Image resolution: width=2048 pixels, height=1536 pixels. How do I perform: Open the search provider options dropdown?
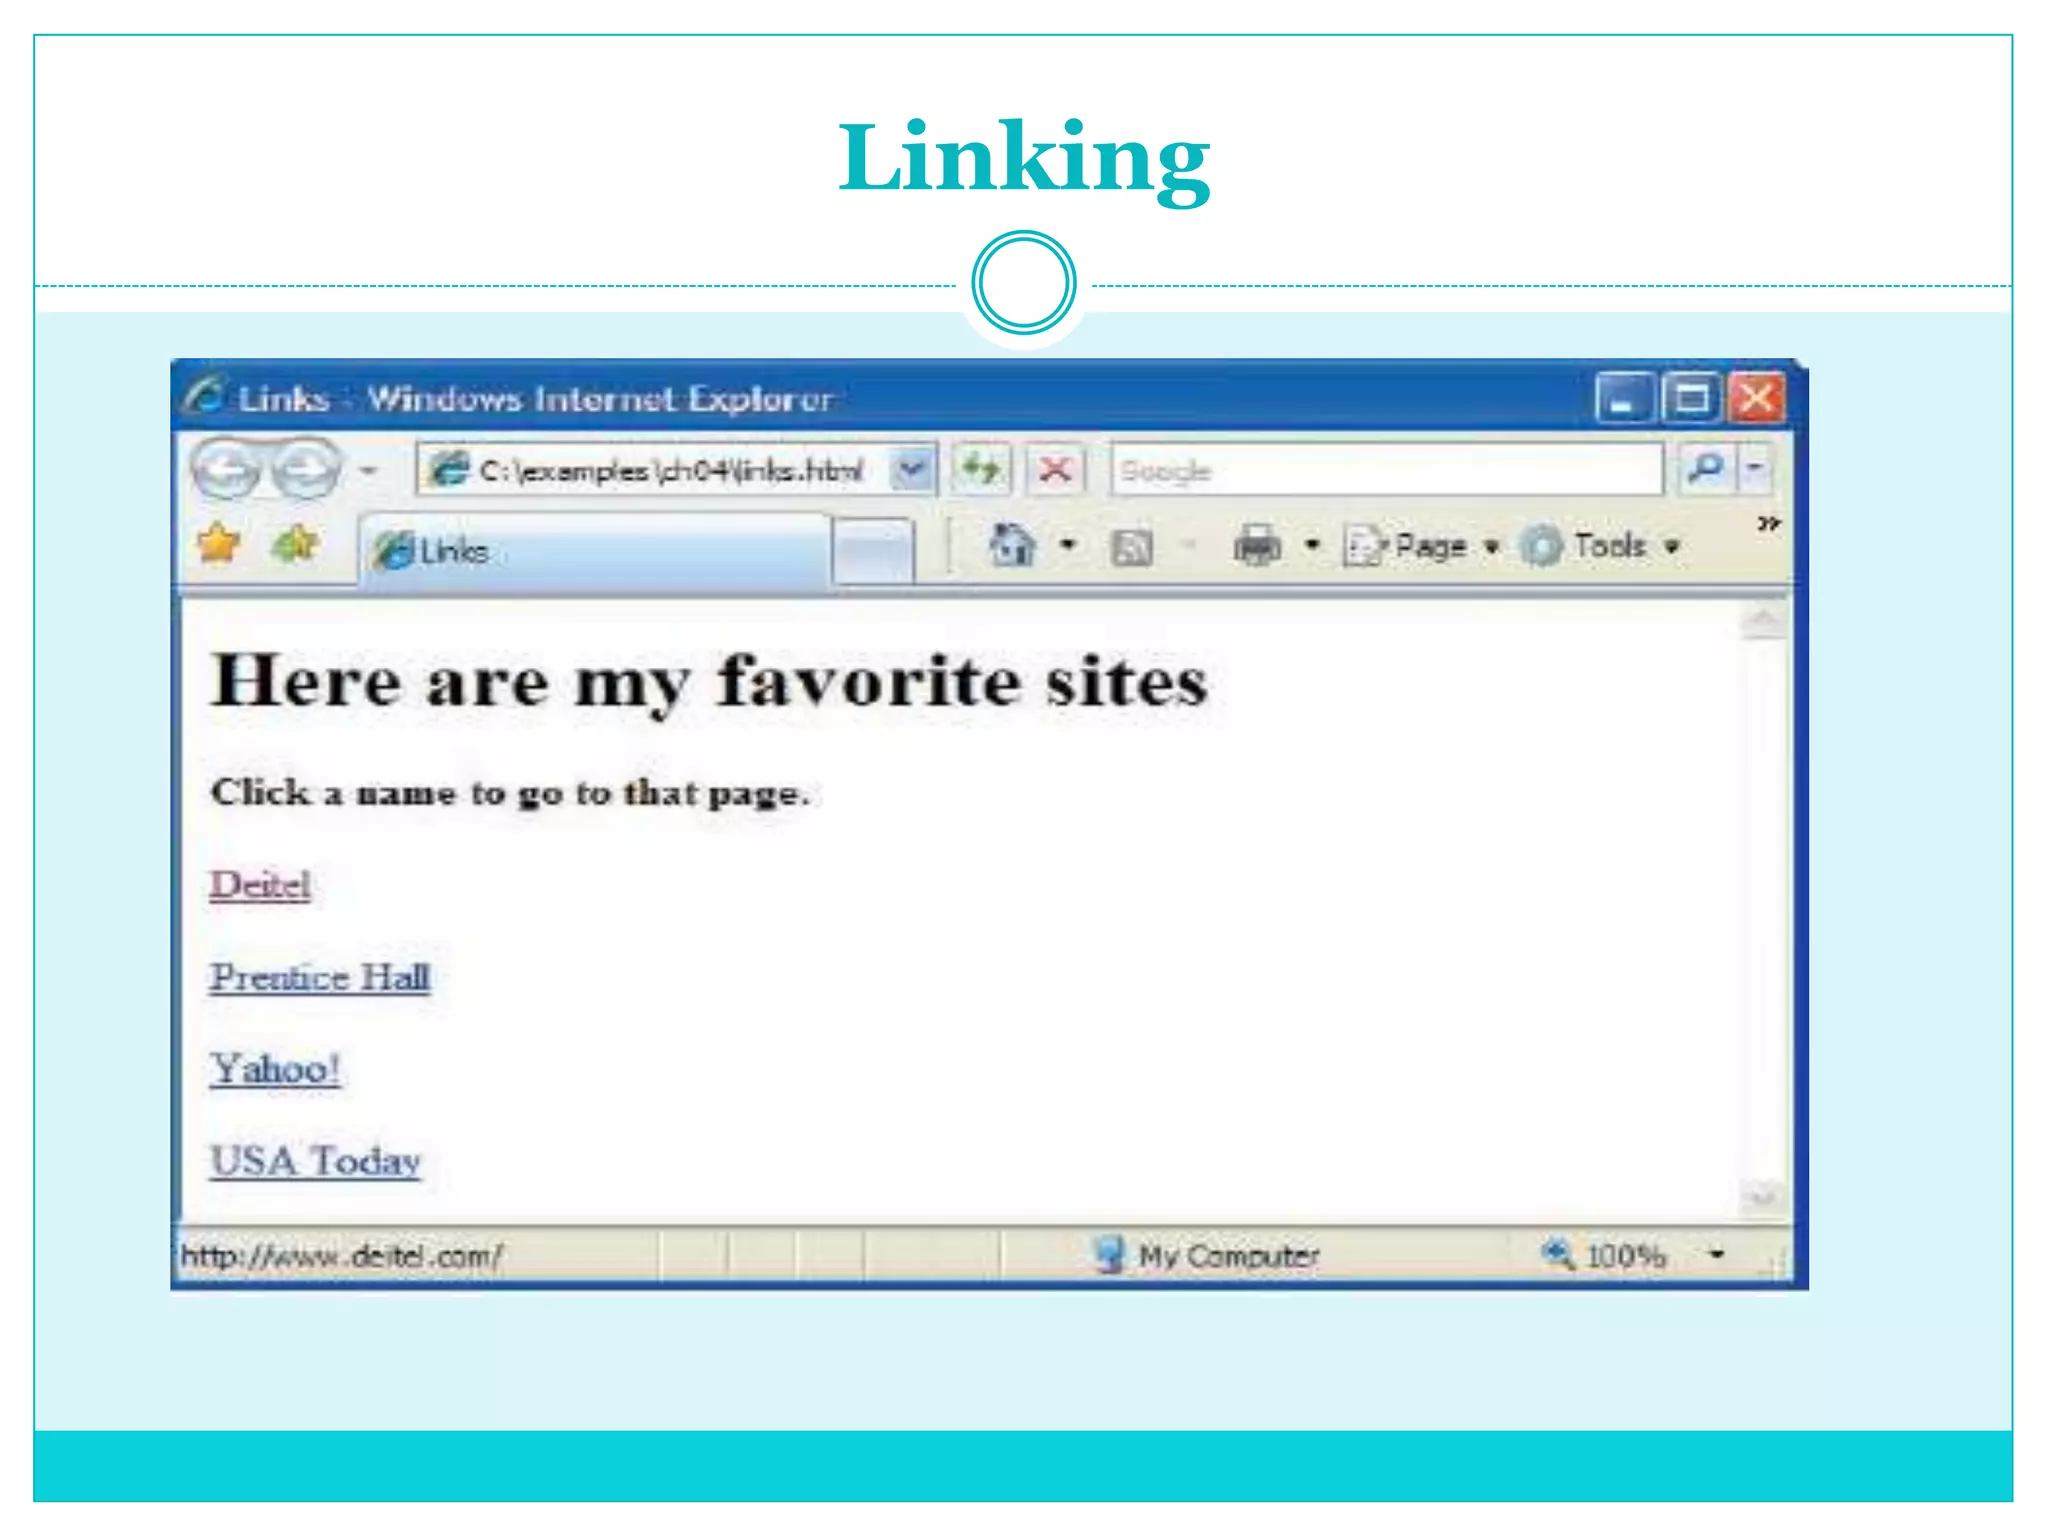coord(1755,467)
